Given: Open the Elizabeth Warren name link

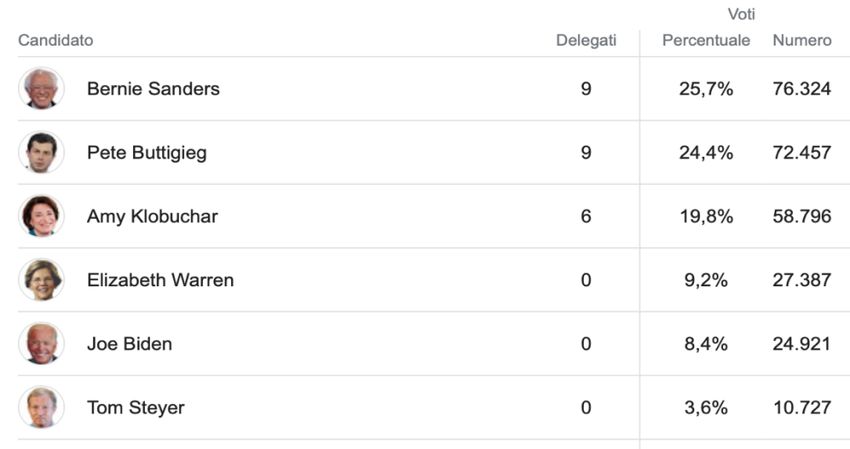Looking at the screenshot, I should (x=160, y=280).
